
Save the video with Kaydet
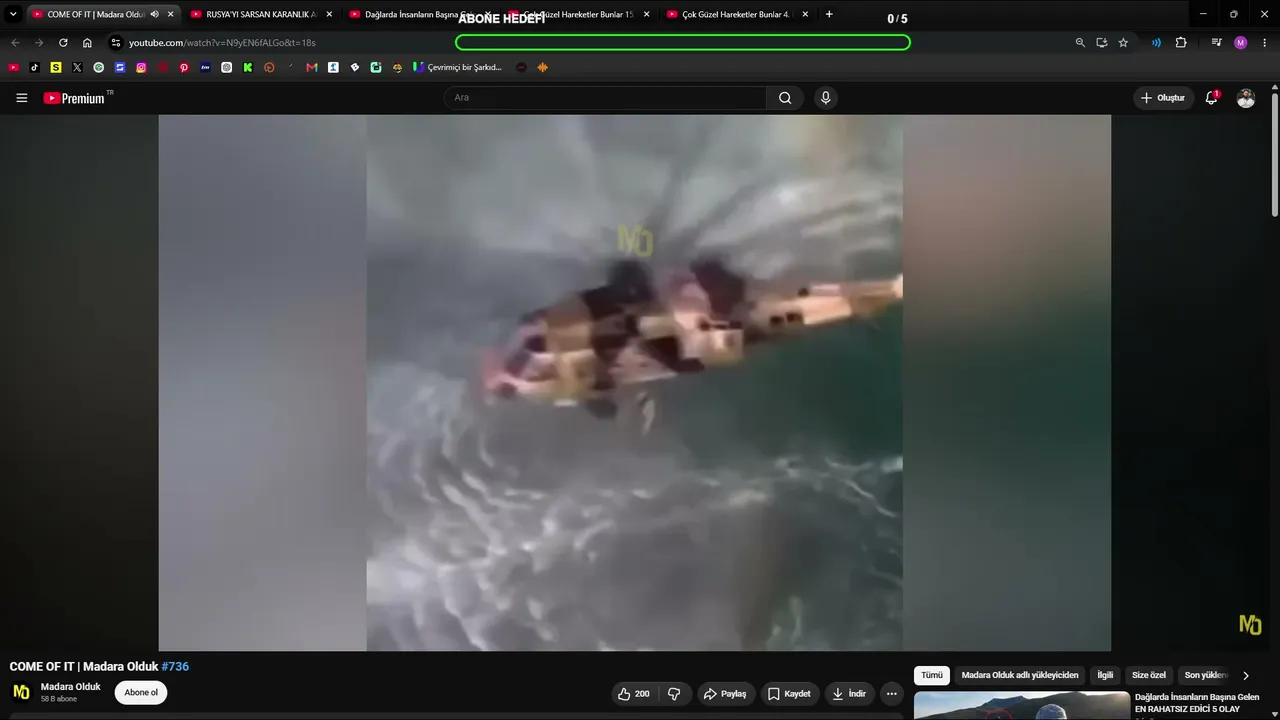click(789, 694)
